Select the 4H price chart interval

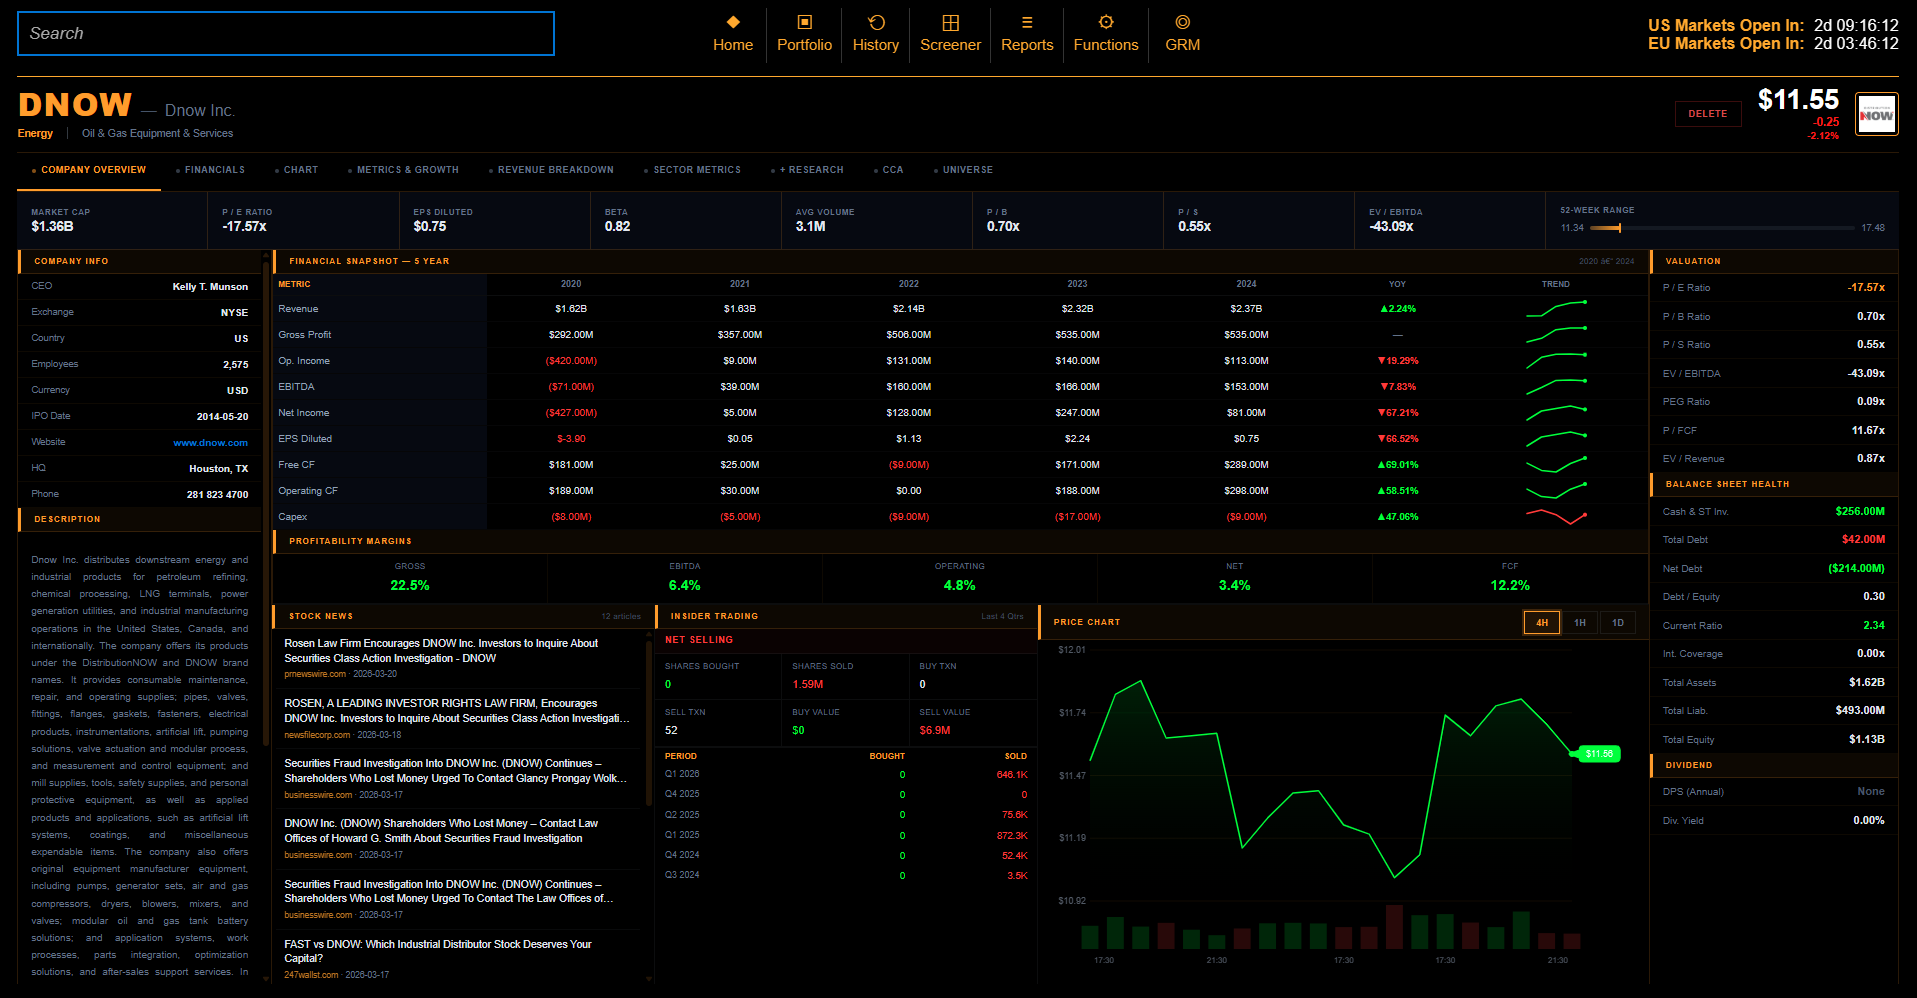tap(1541, 623)
